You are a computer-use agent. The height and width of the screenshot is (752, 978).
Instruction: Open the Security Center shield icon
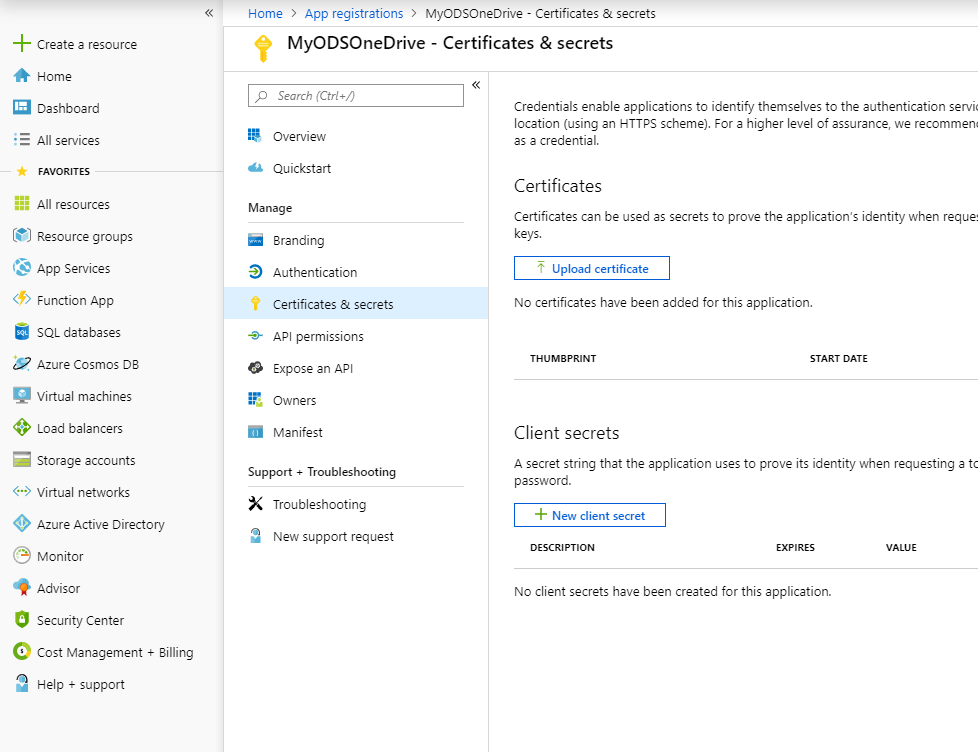tap(21, 620)
